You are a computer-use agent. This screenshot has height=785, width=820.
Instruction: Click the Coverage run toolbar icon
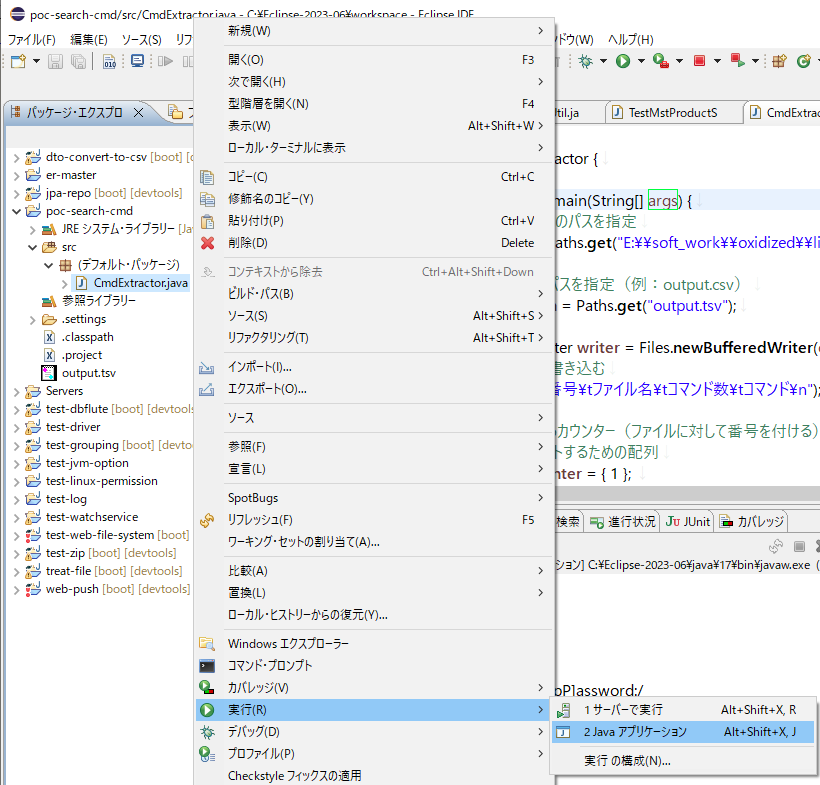(x=660, y=61)
